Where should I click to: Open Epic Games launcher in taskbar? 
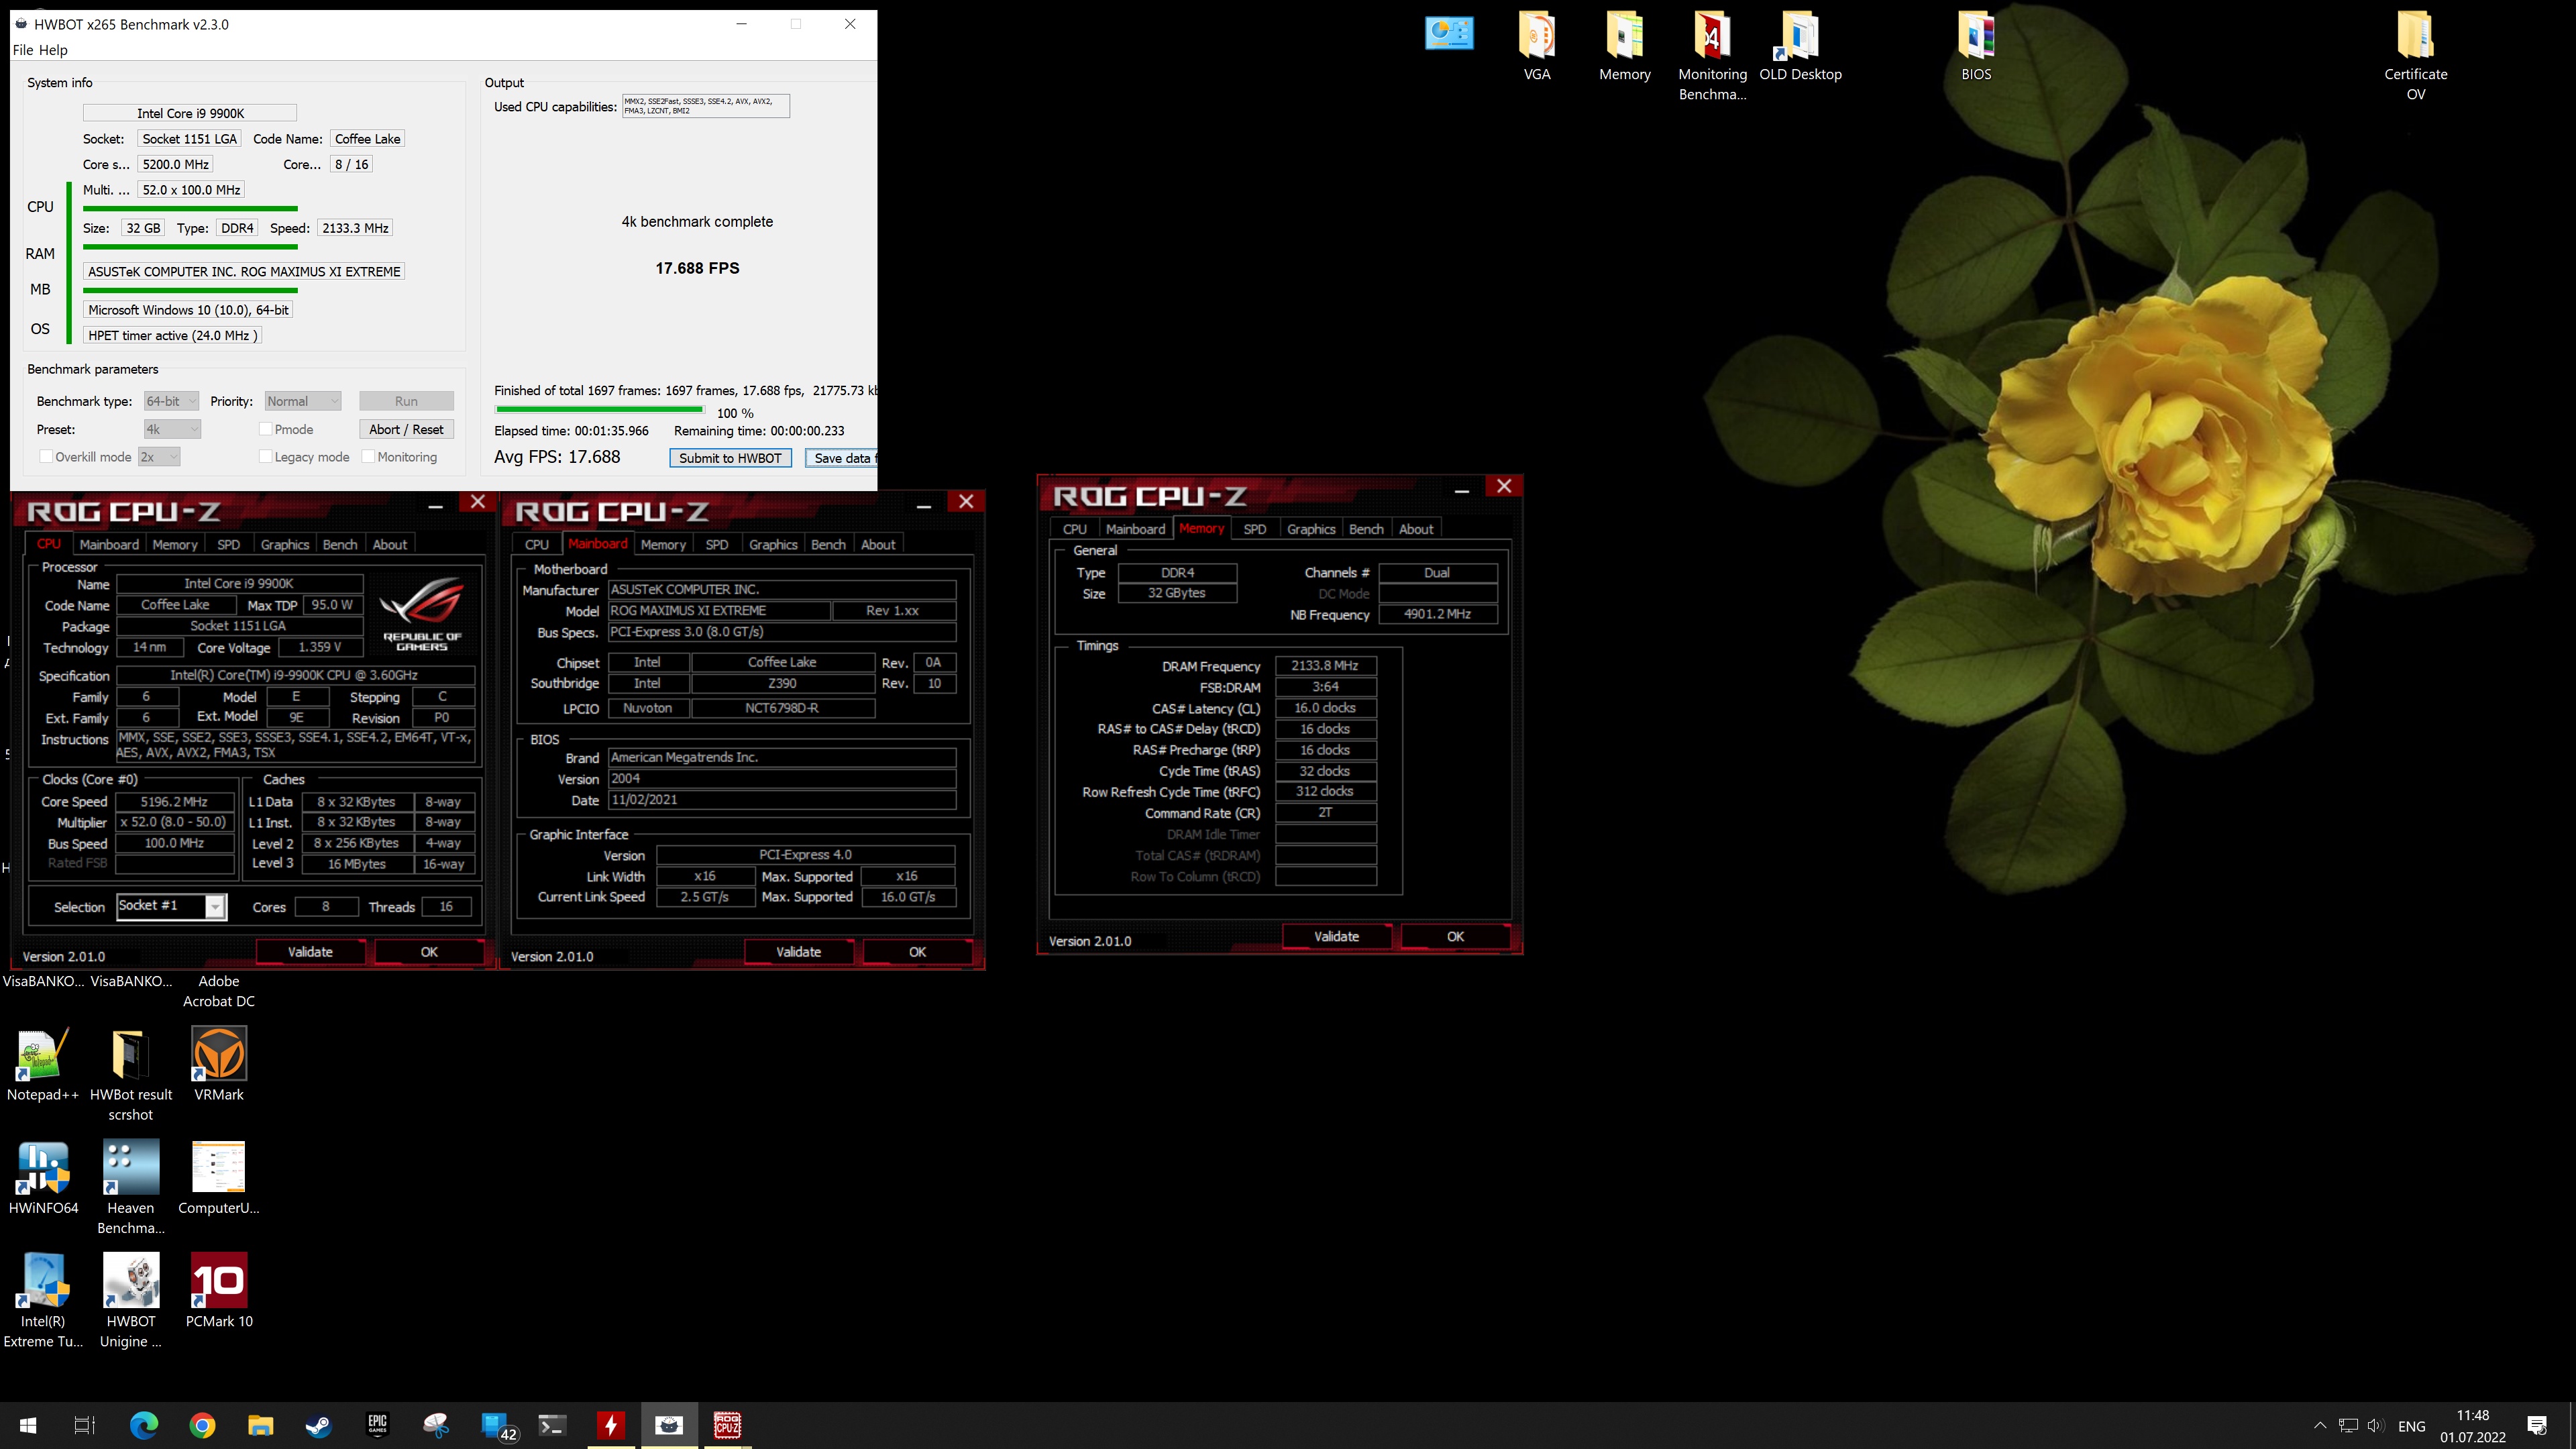(x=377, y=1425)
